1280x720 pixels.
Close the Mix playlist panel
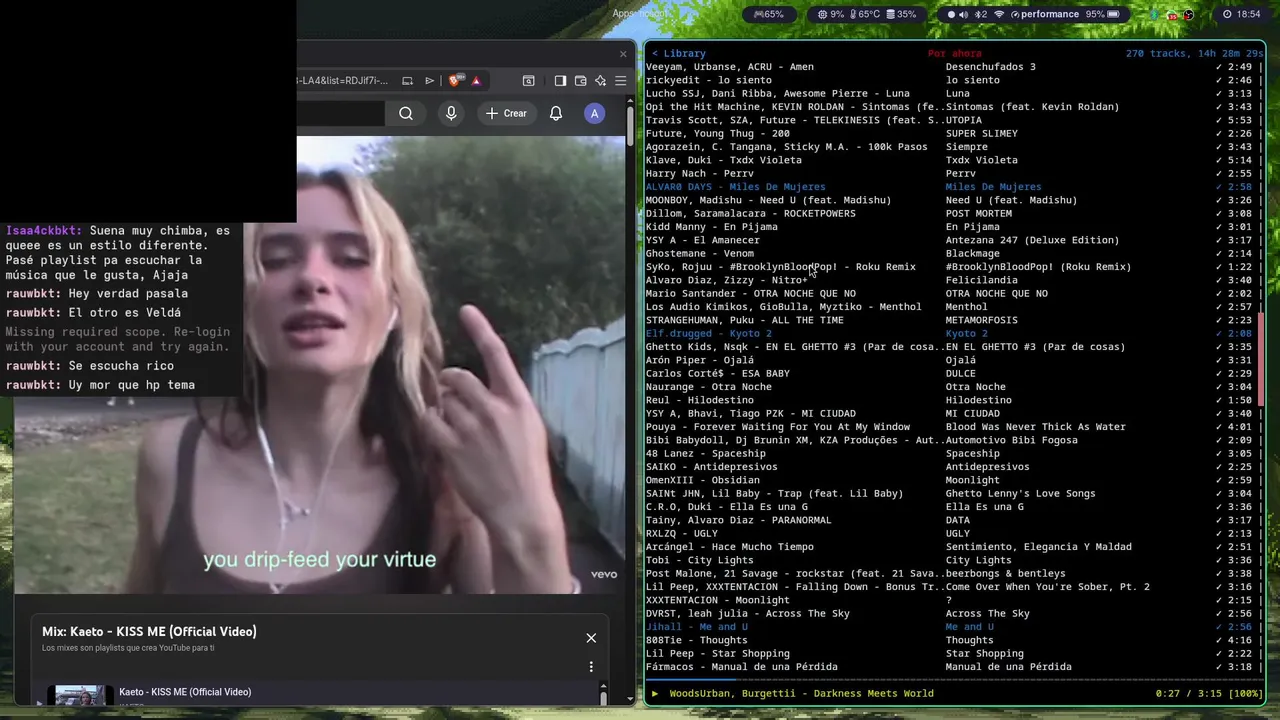[x=591, y=638]
